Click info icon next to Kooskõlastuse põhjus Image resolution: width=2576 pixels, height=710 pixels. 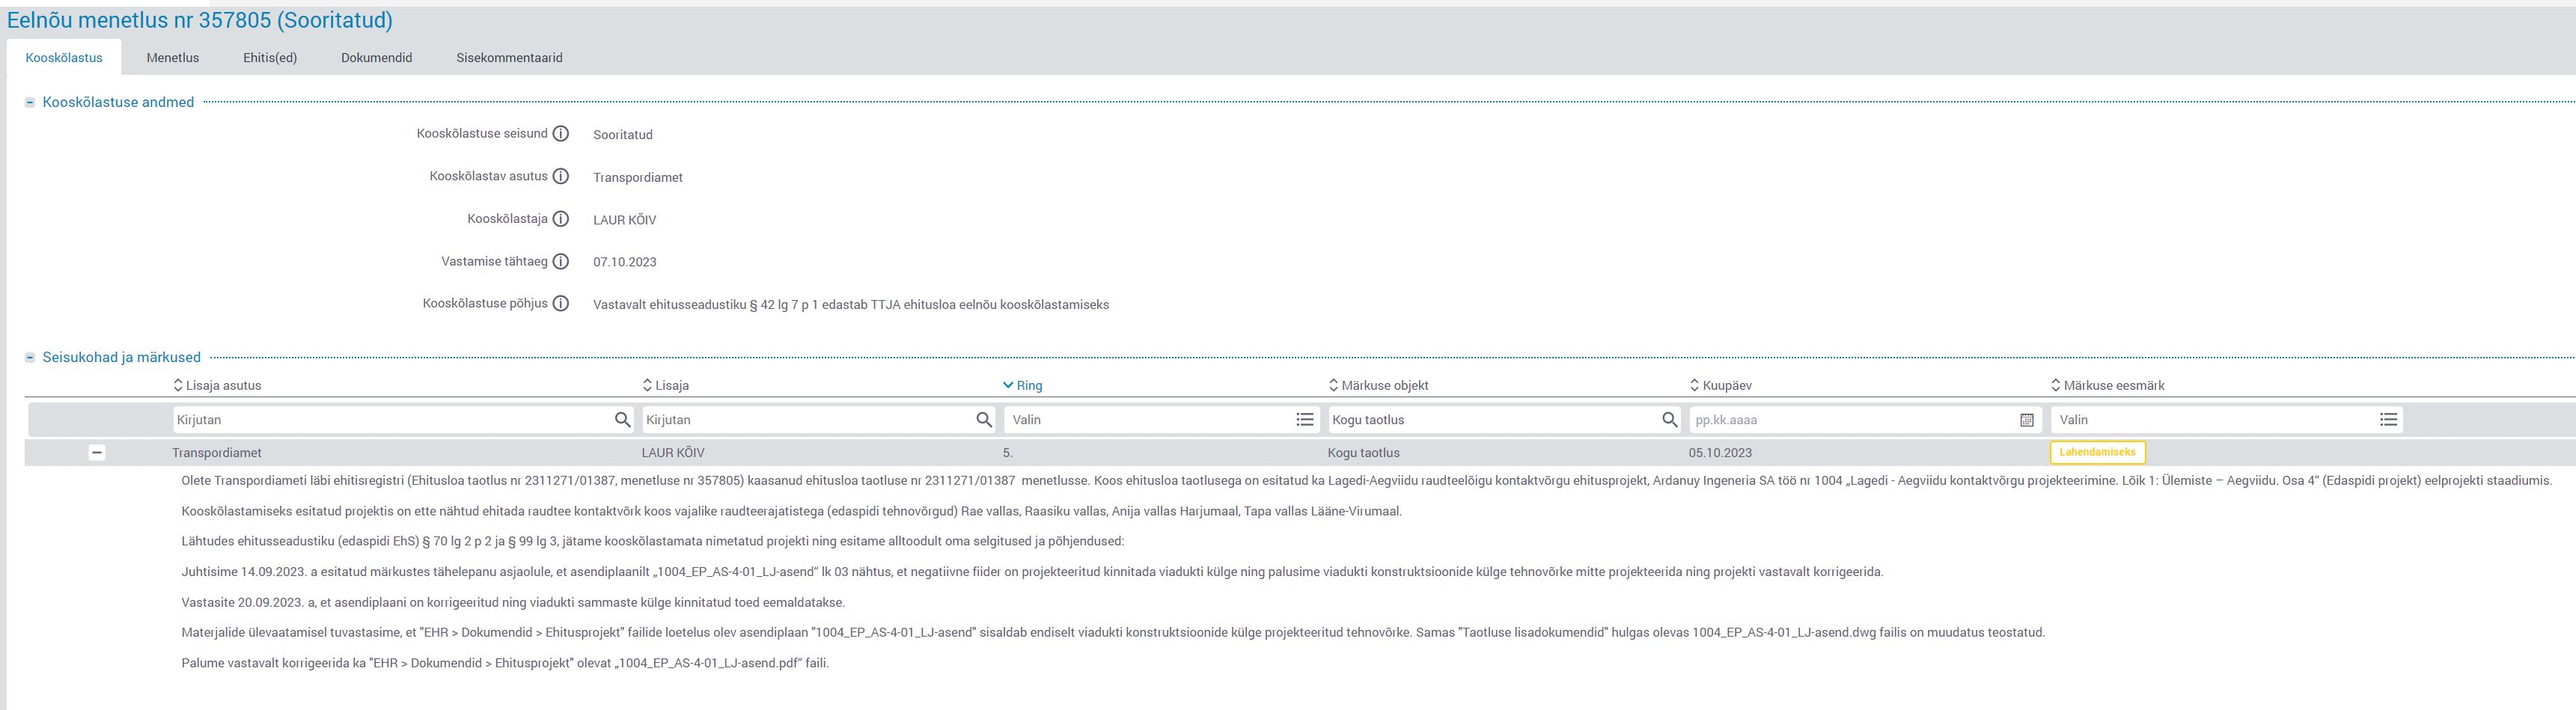click(561, 304)
